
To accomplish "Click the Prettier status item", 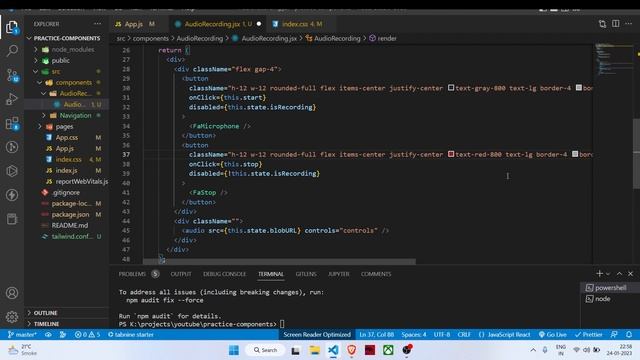I will (589, 334).
